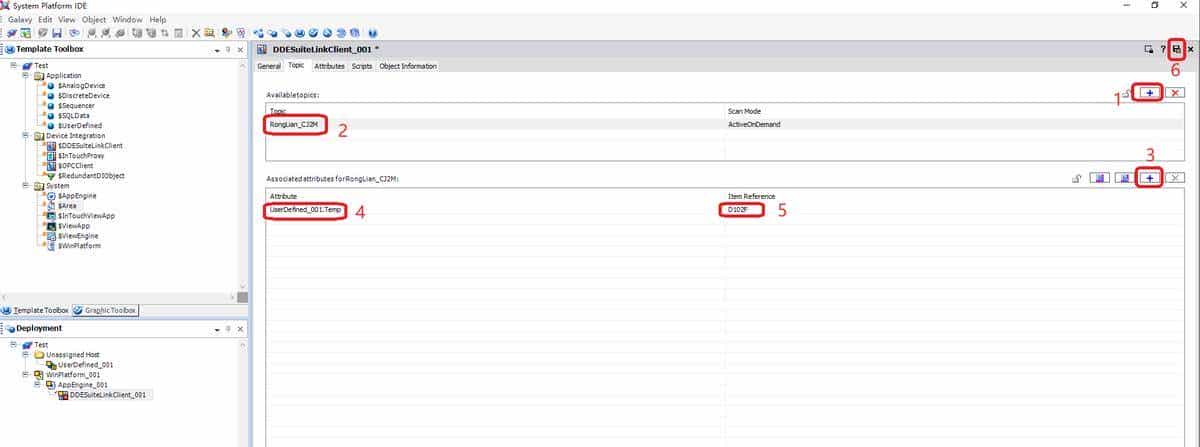Viewport: 1200px width, 447px height.
Task: Select $ViewEngine in the Template Toolbox
Action: pyautogui.click(x=79, y=235)
